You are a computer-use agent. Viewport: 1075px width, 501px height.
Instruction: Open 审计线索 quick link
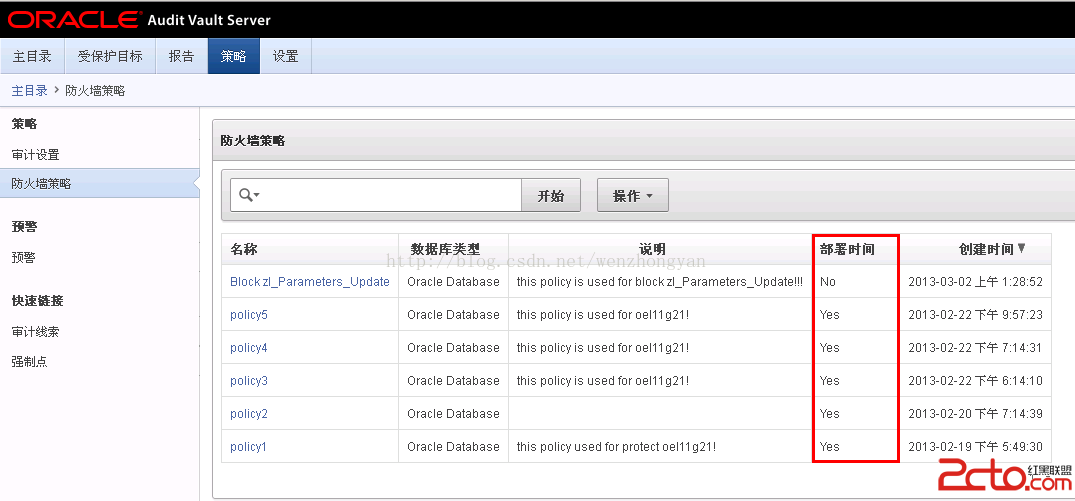click(x=36, y=332)
